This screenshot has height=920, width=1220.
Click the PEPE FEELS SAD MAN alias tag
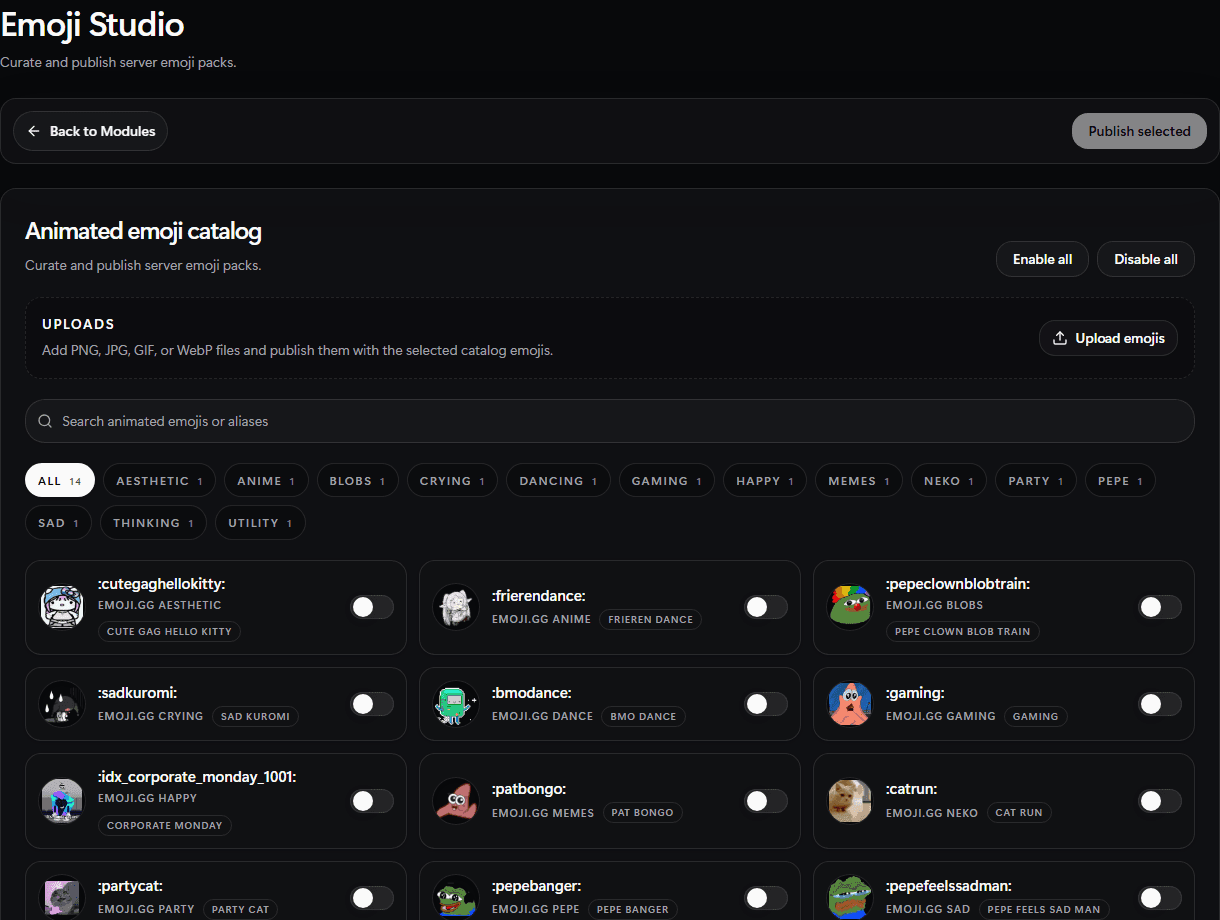1044,910
